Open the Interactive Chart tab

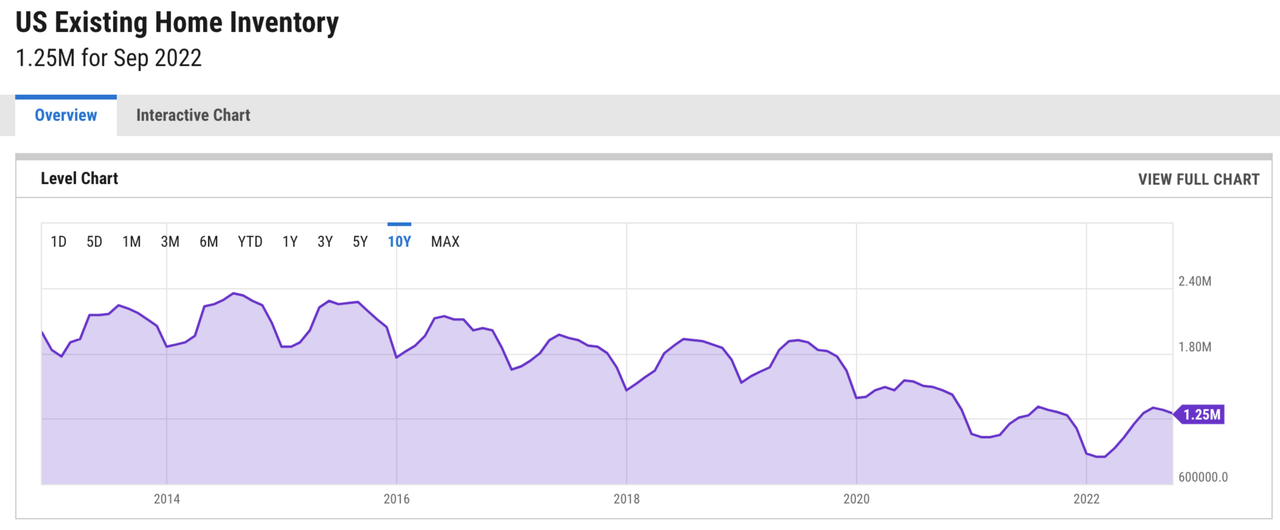point(193,115)
